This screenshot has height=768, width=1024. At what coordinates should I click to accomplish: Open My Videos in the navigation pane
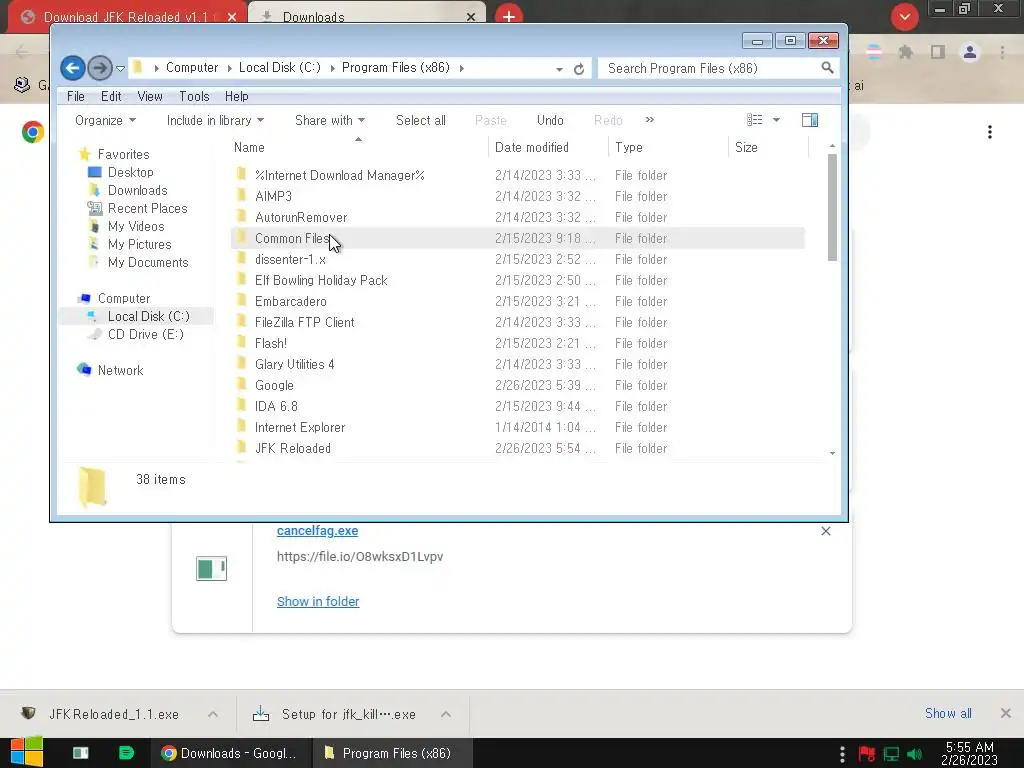[x=136, y=227]
